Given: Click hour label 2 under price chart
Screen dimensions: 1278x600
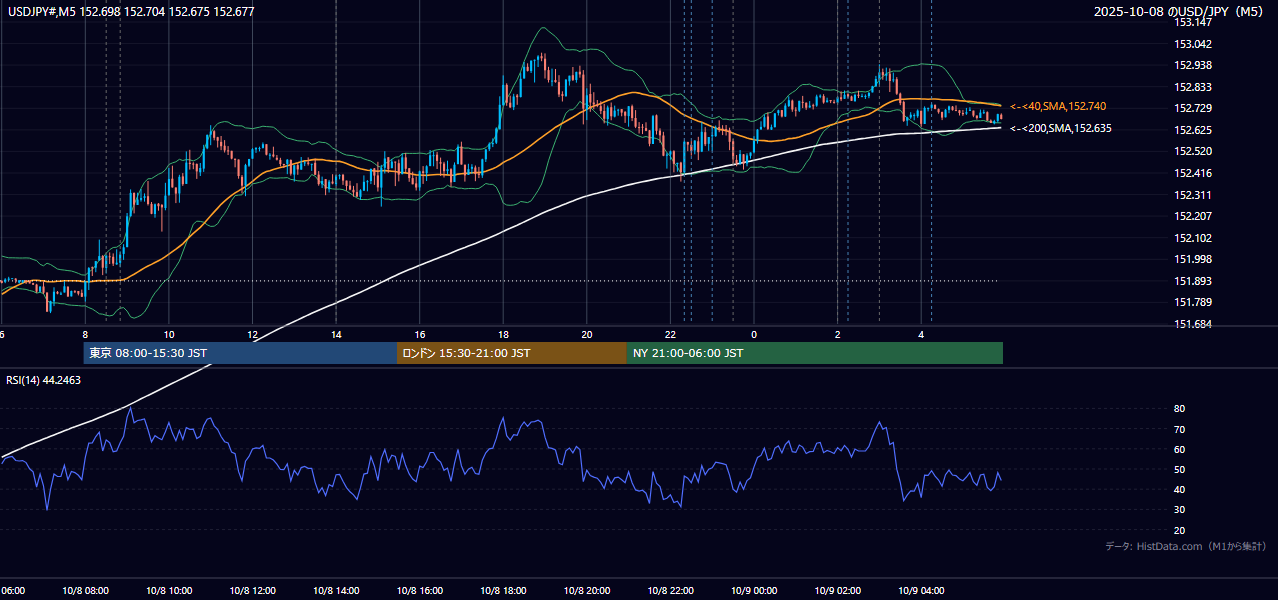Looking at the screenshot, I should (x=838, y=334).
